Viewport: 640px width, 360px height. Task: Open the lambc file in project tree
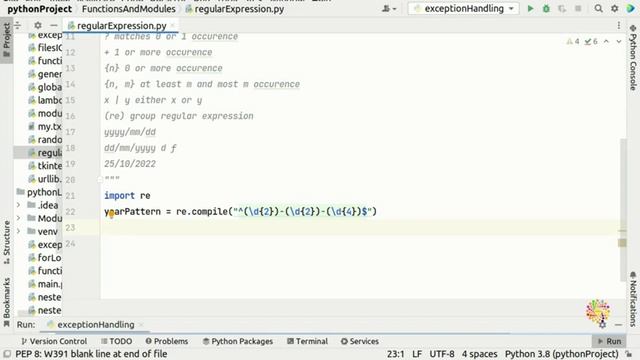[x=45, y=100]
